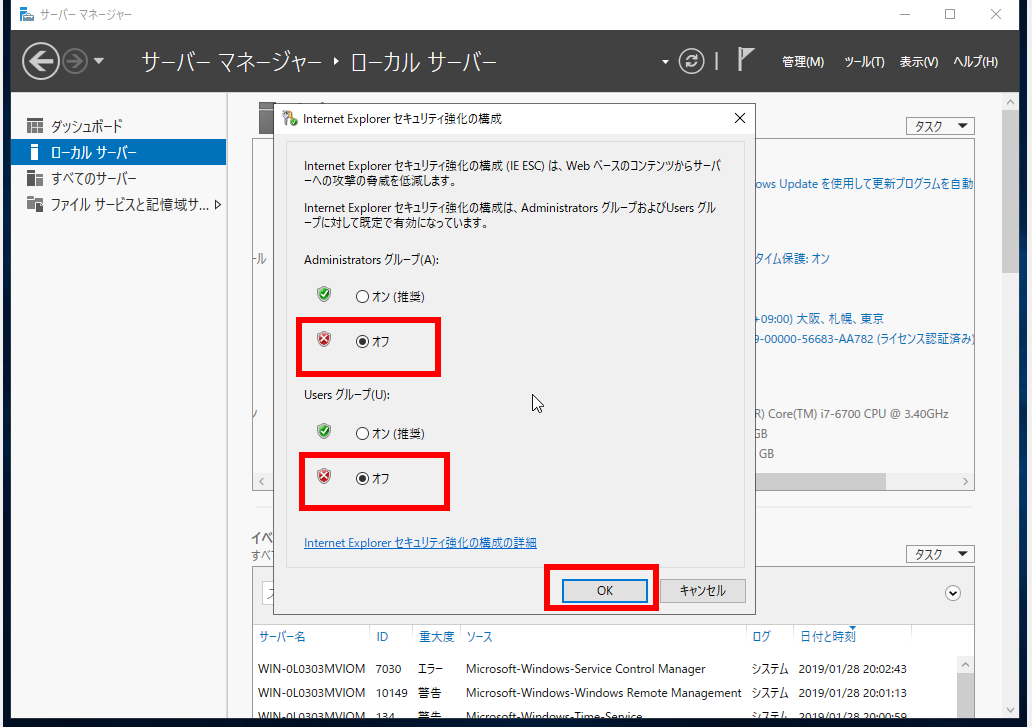Sort events by サーバー名 column
Image resolution: width=1032 pixels, height=727 pixels.
pos(282,636)
